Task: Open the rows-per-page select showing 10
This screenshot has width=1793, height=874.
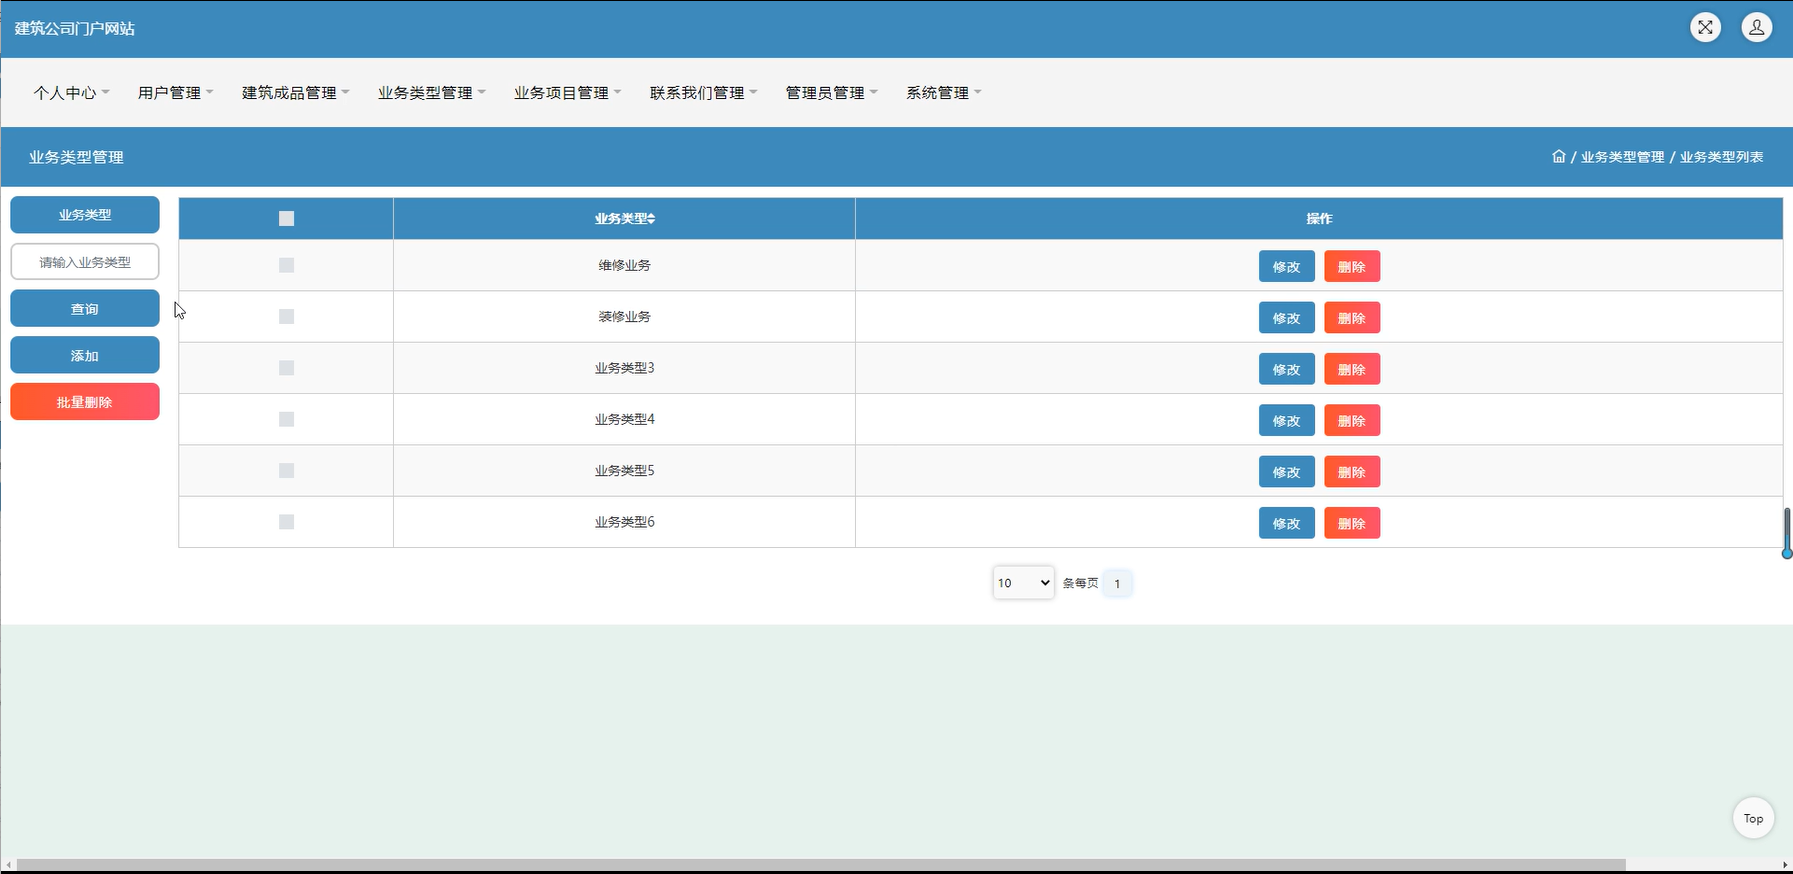Action: click(1023, 583)
